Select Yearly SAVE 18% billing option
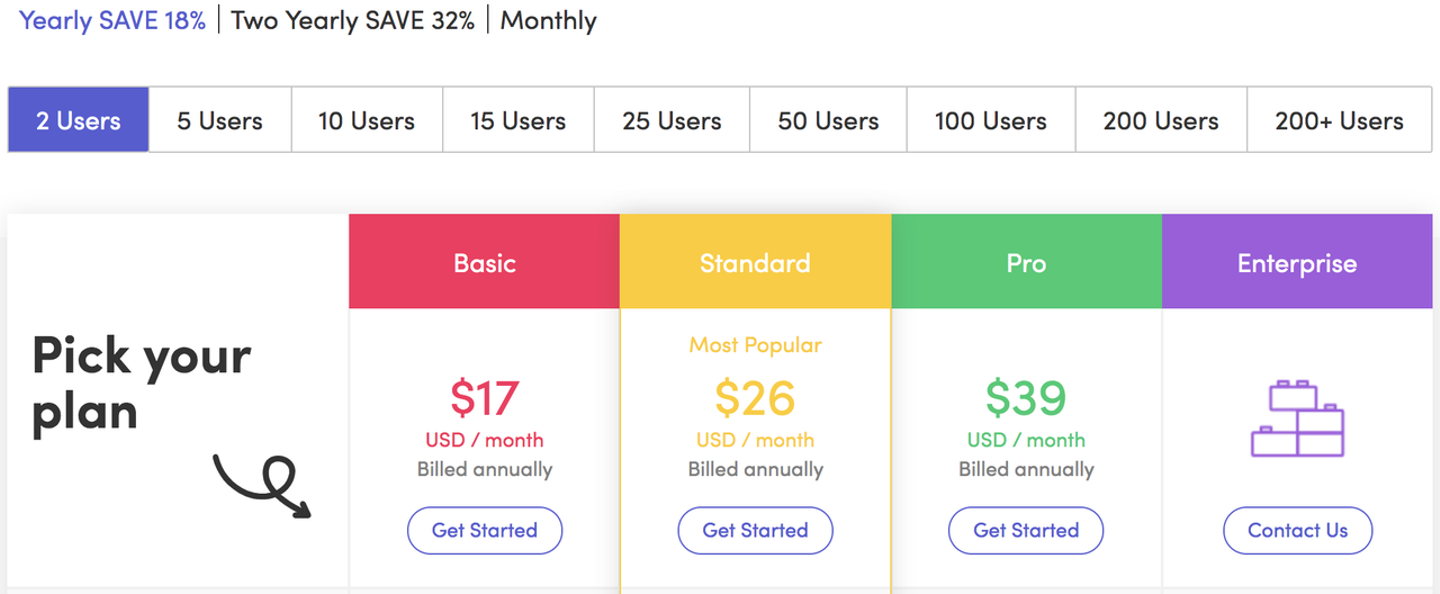 point(112,20)
